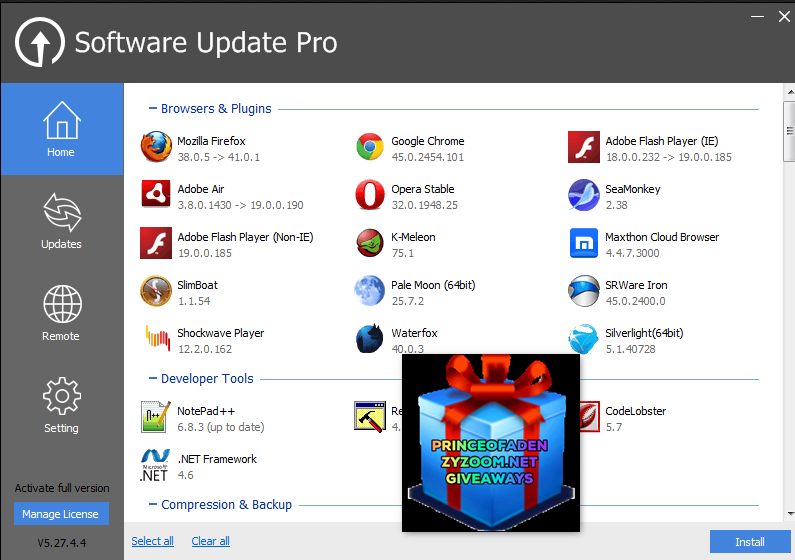The image size is (795, 560).
Task: Click the Select all link
Action: click(153, 541)
